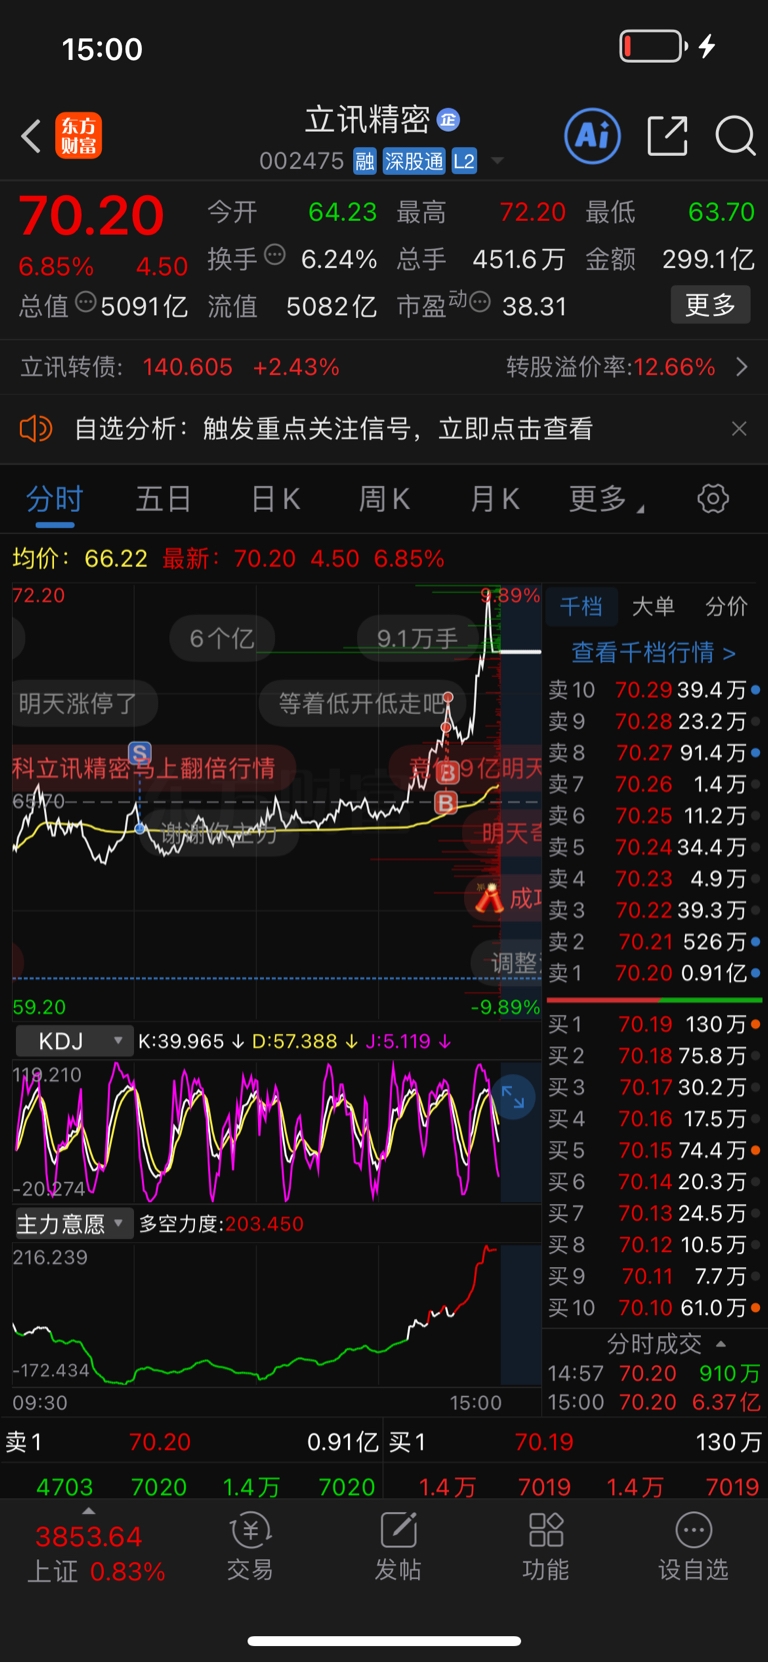Tap the 卖1 price 70.20 order book row

pos(654,973)
